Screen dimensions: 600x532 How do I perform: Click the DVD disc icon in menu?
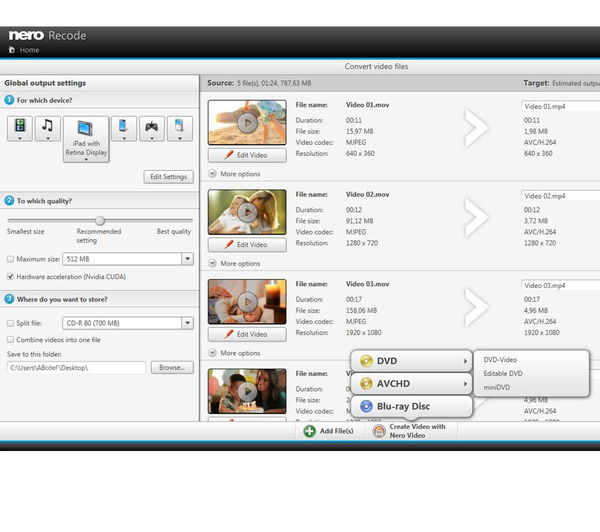[x=366, y=361]
